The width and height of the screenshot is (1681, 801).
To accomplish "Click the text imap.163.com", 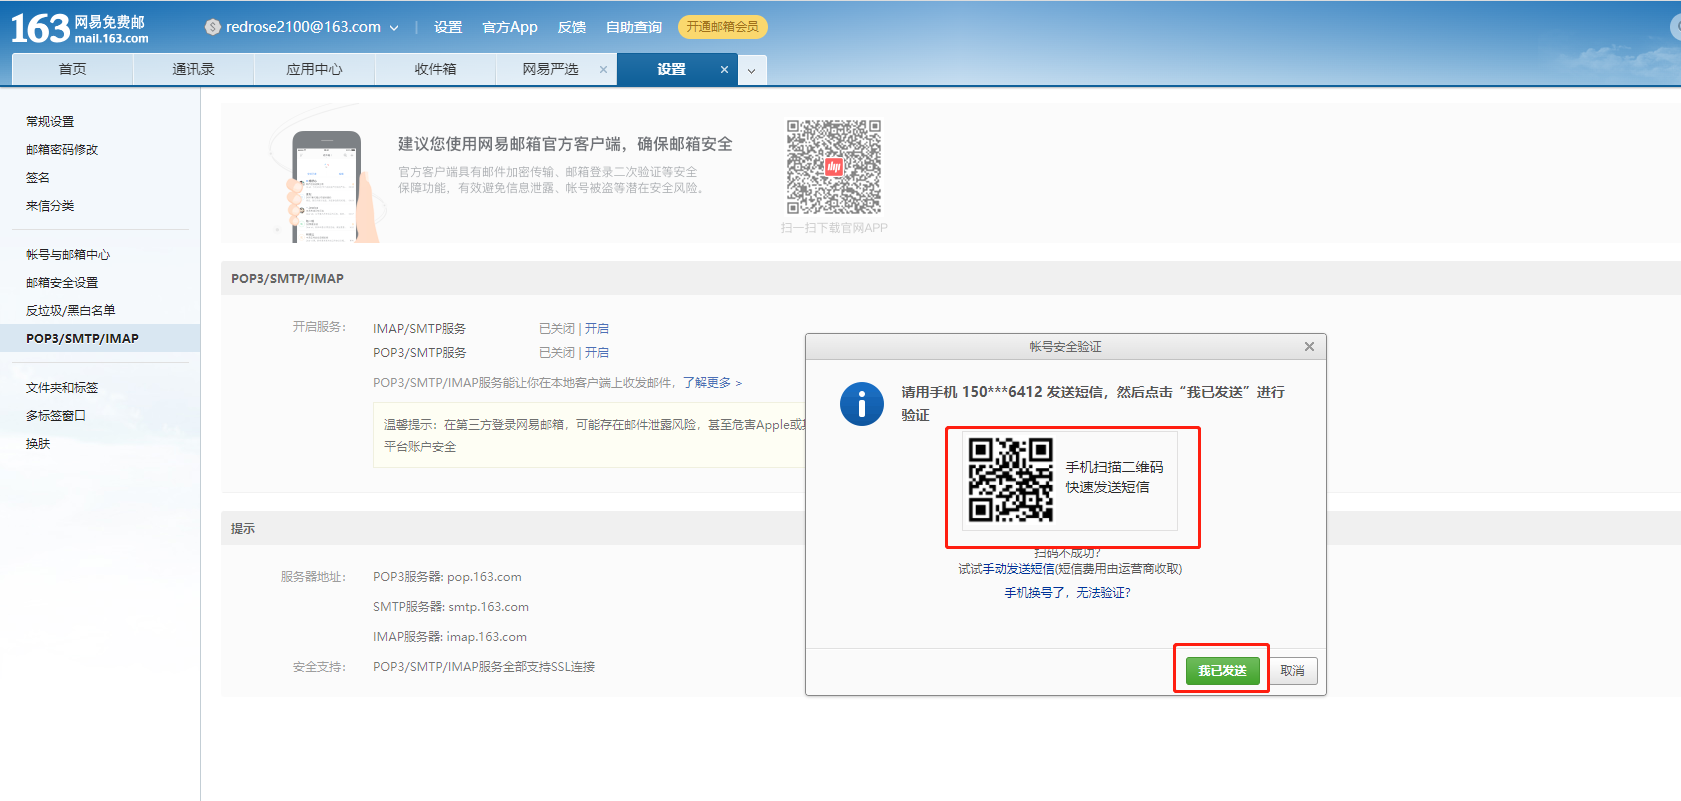I will [x=487, y=636].
